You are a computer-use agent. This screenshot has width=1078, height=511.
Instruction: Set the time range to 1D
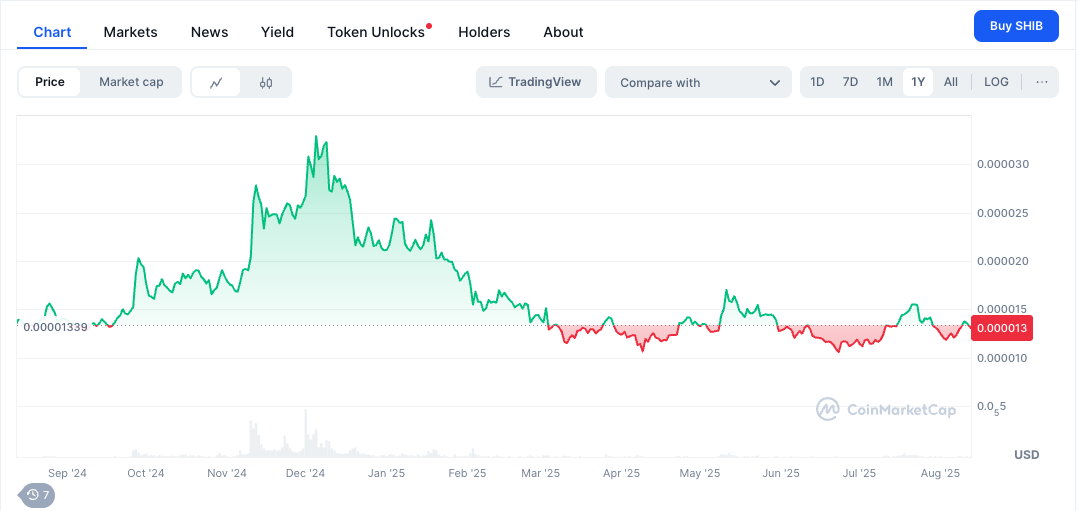(817, 82)
